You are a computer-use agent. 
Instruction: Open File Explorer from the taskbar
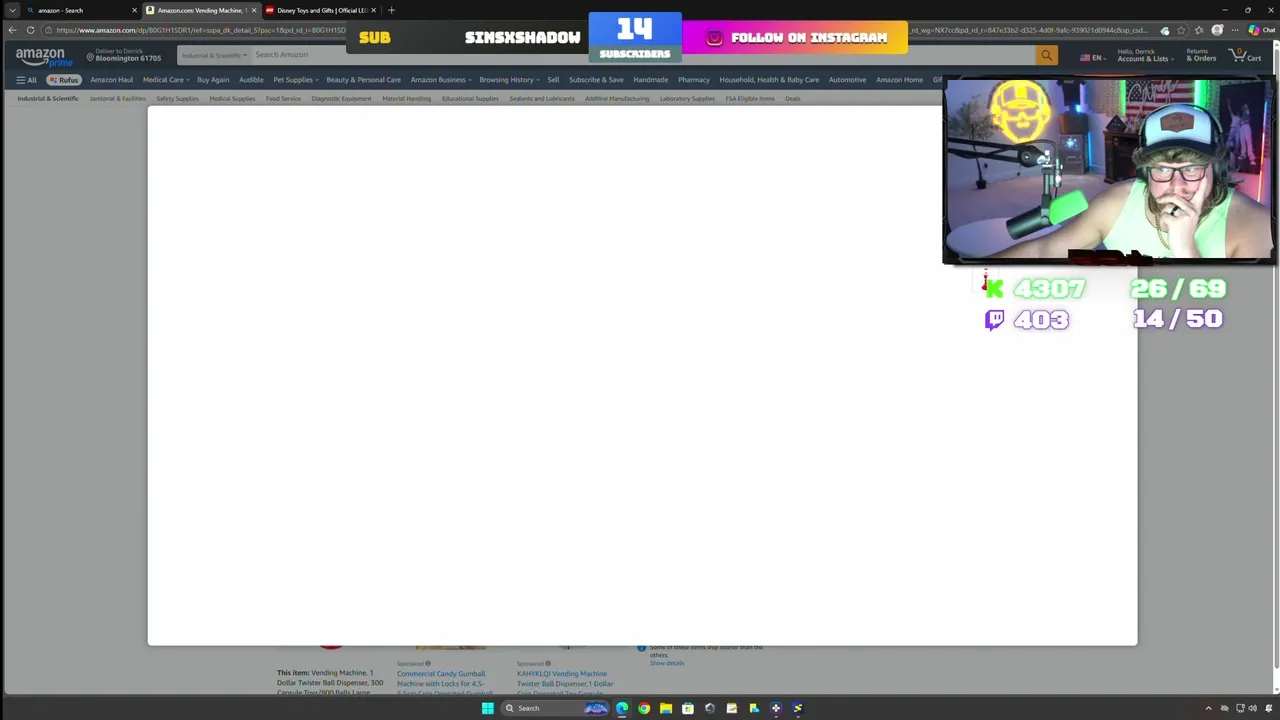[x=666, y=708]
